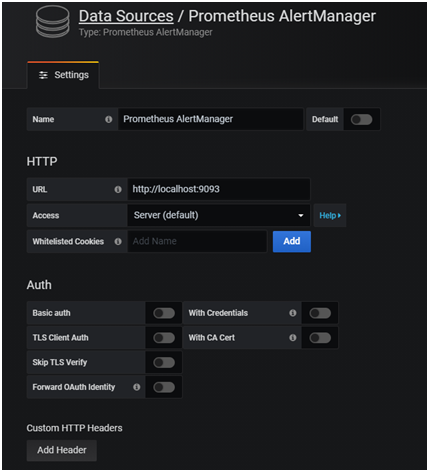Click the Custom HTTP Headers heading
Screen dimensions: 429x472
[x=74, y=428]
